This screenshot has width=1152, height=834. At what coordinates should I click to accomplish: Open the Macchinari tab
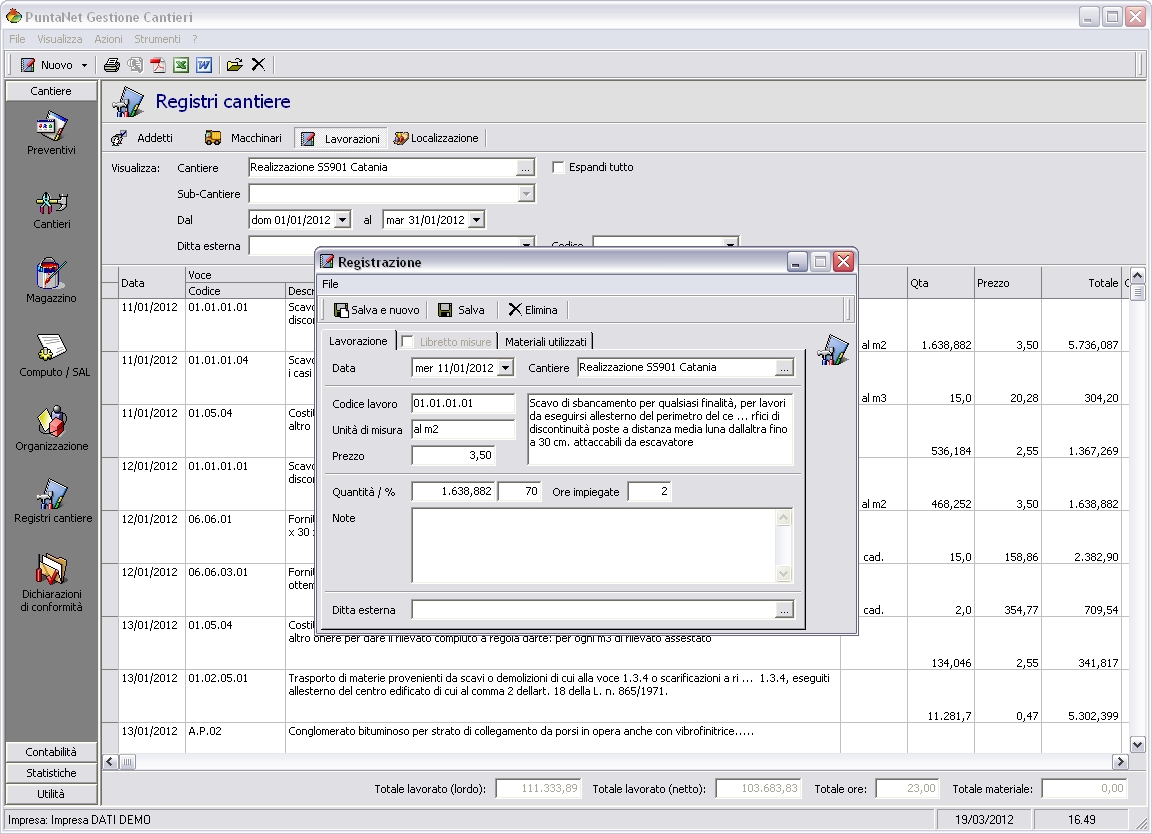point(243,138)
